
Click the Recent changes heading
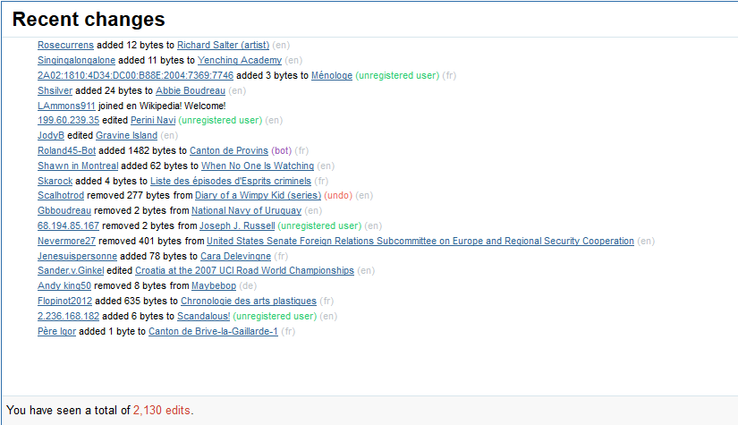pyautogui.click(x=88, y=19)
